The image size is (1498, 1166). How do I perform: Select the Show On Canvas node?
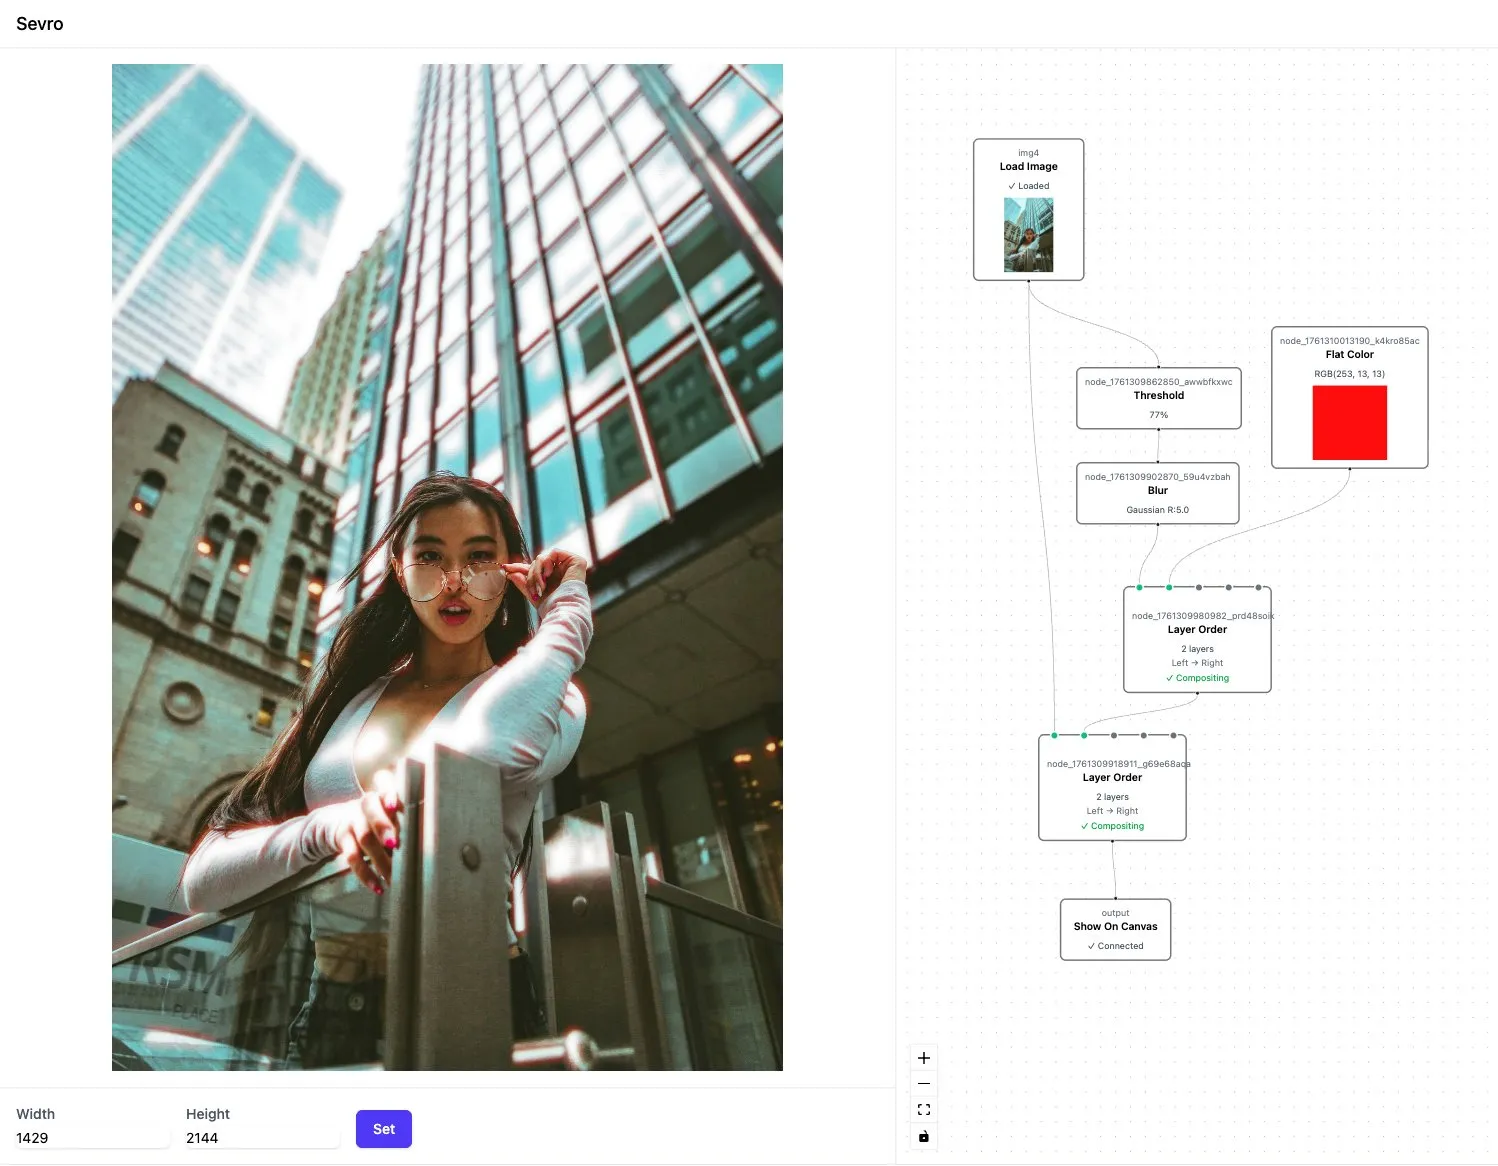[1115, 930]
